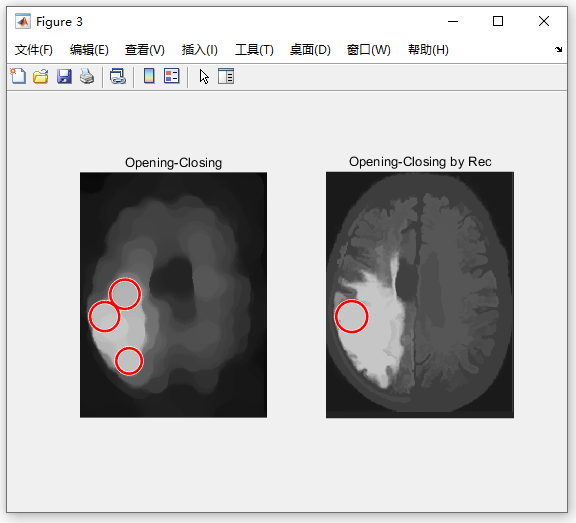Viewport: 576px width, 523px height.
Task: Print the figure using the printer icon
Action: pos(87,76)
